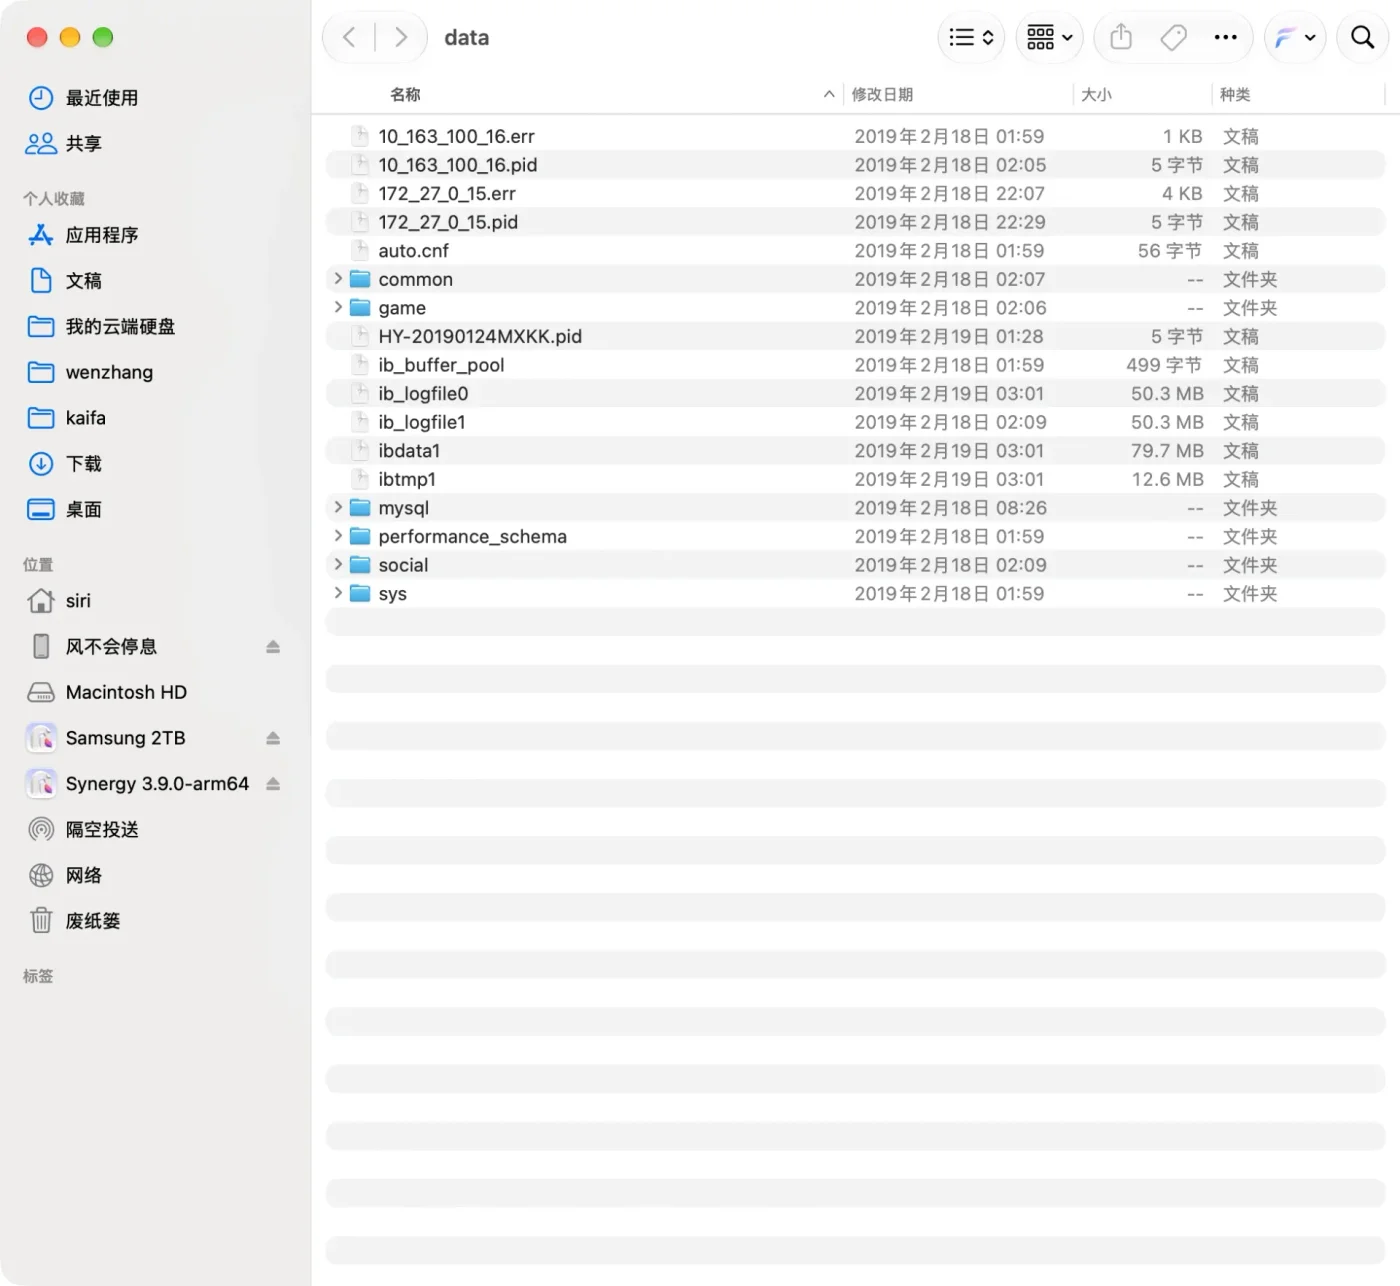Click the Share toolbar icon

pyautogui.click(x=1121, y=37)
